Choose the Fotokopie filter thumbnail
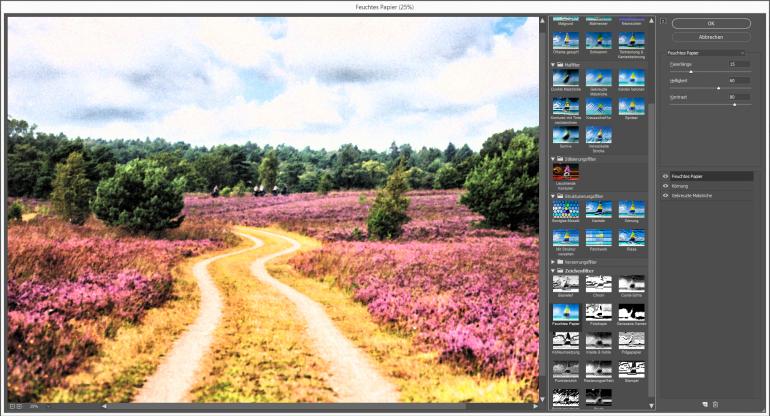 [599, 312]
